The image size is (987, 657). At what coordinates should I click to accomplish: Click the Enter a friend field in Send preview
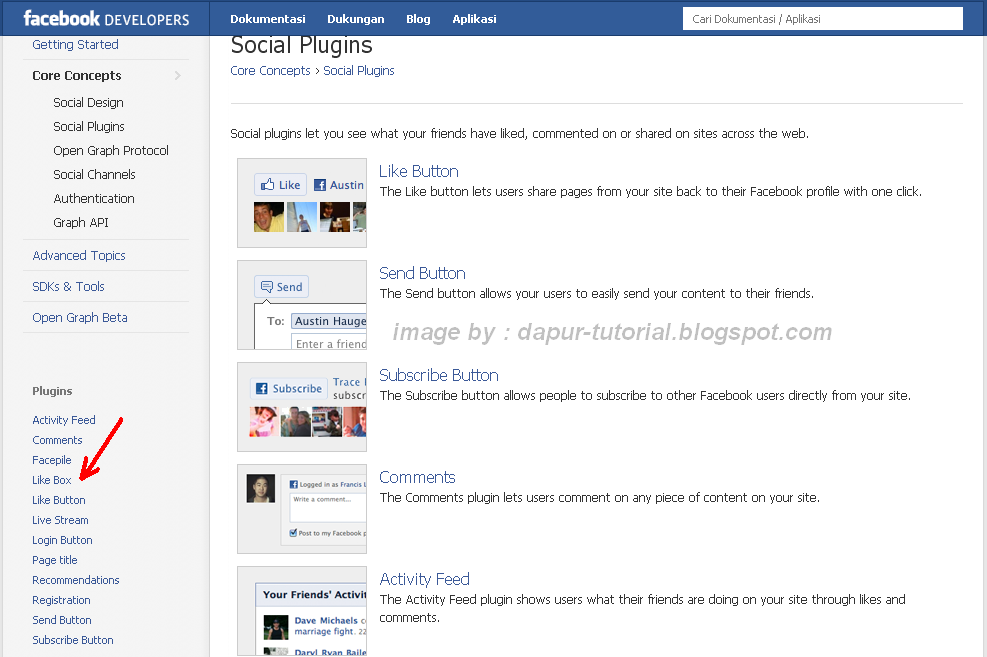tap(328, 342)
